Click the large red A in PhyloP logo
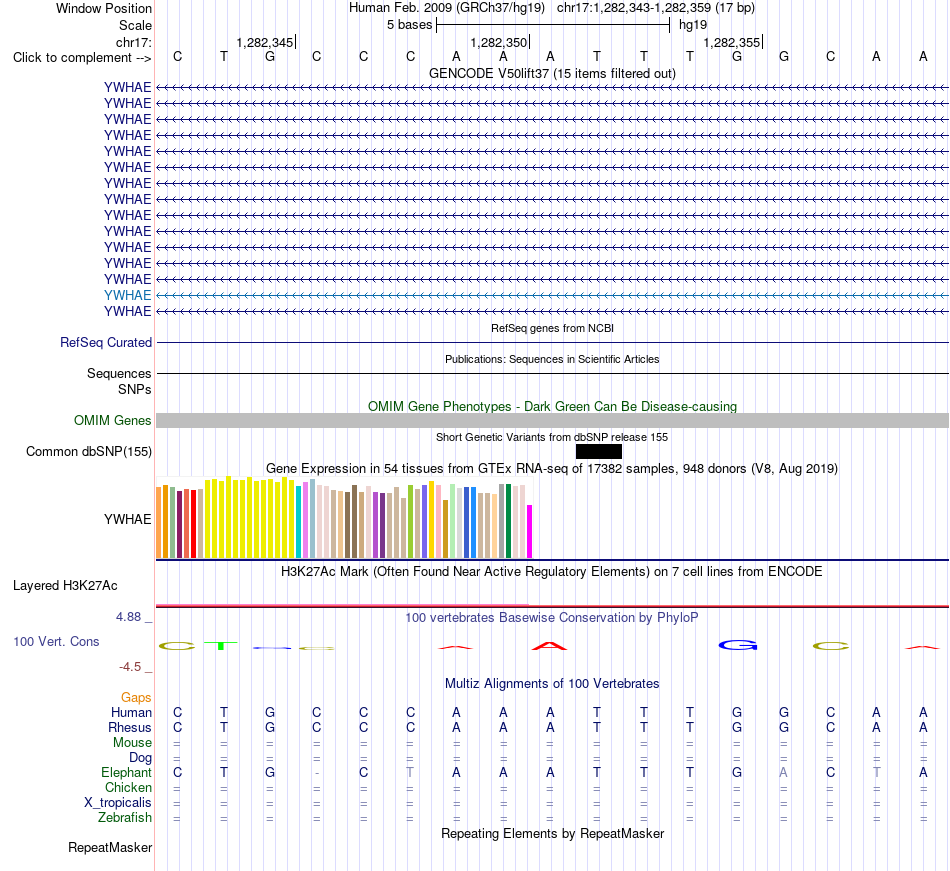Viewport: 950px width, 871px height. (549, 646)
